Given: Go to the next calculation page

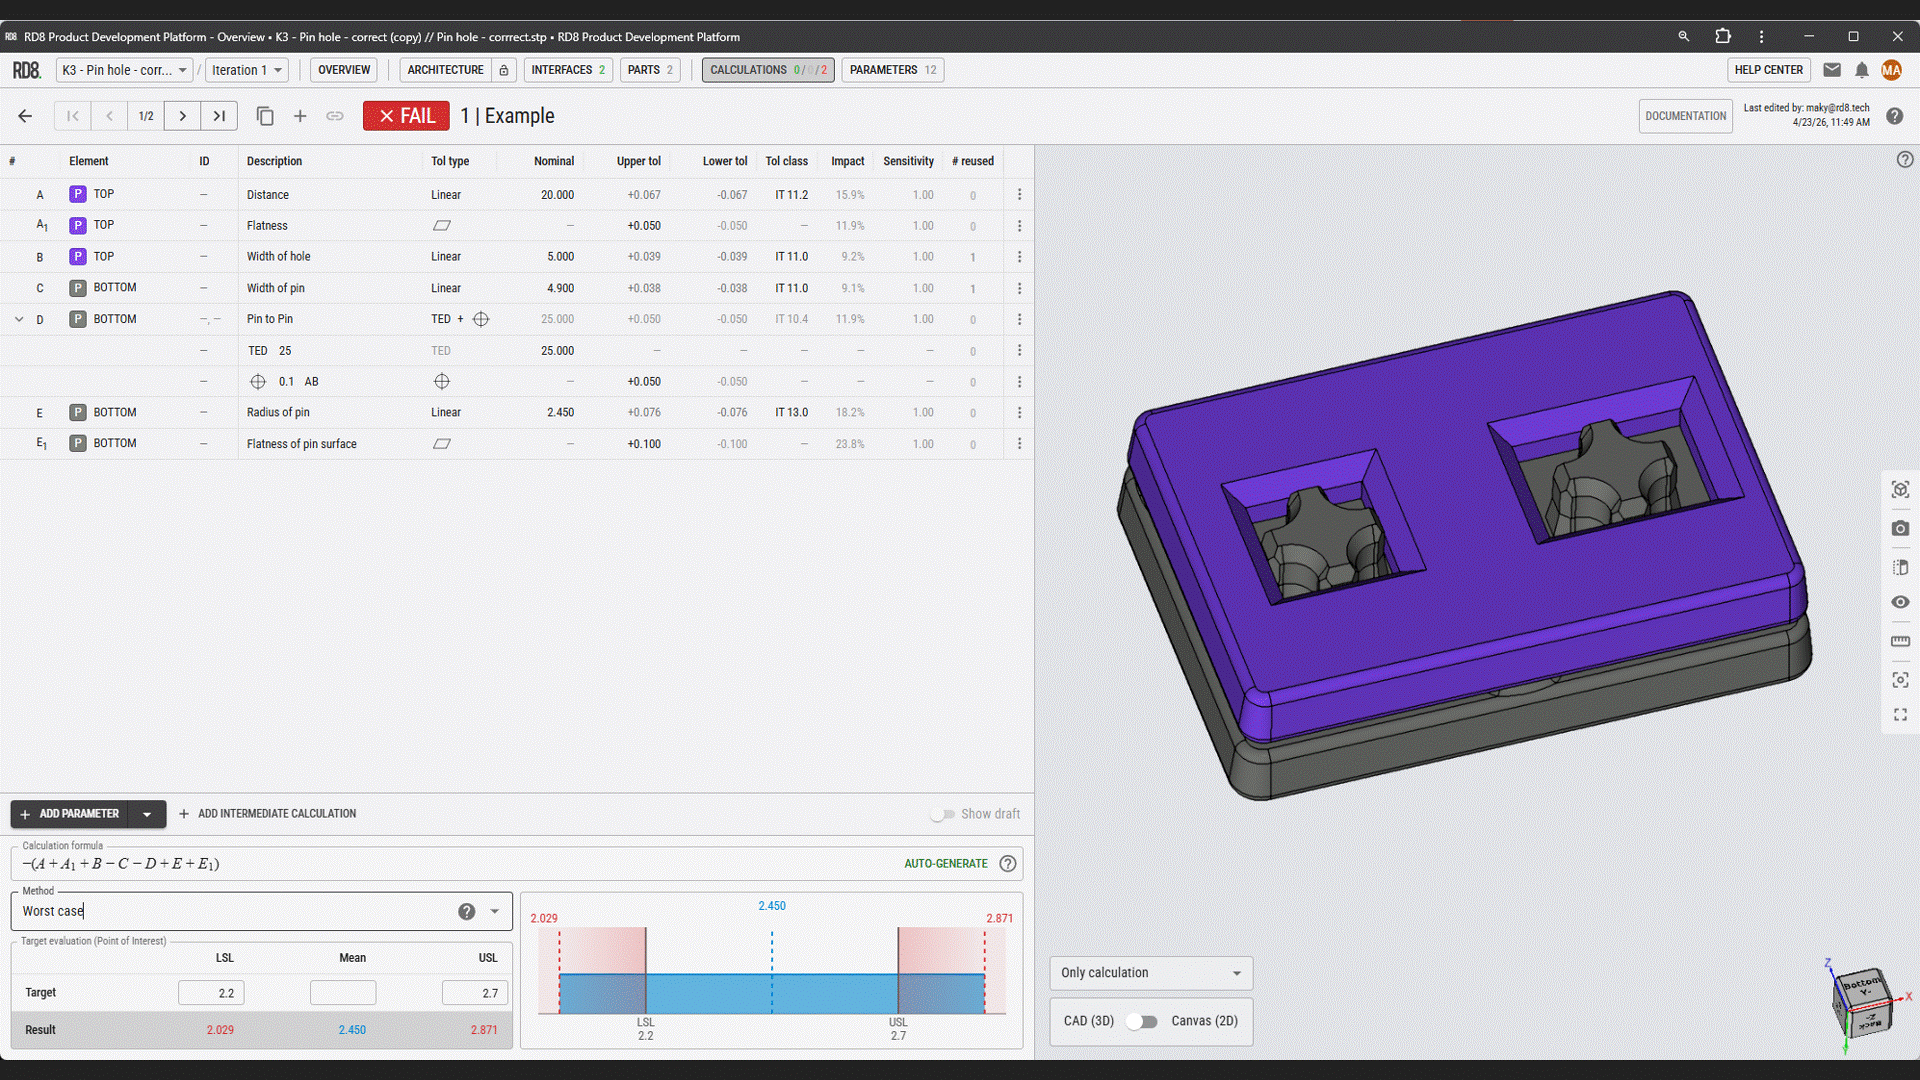Looking at the screenshot, I should click(x=182, y=116).
